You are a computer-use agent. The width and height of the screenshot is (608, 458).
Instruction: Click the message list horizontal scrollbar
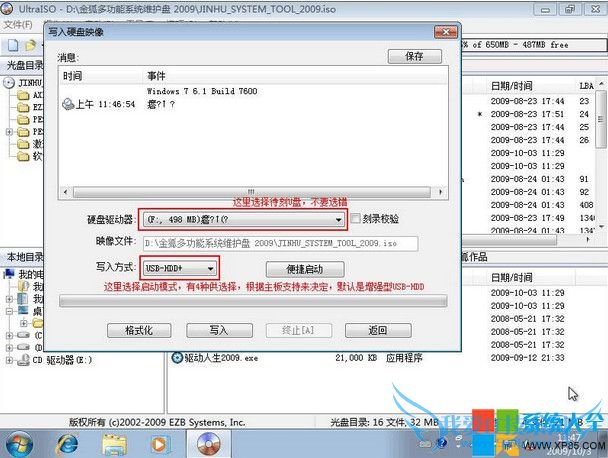252,192
